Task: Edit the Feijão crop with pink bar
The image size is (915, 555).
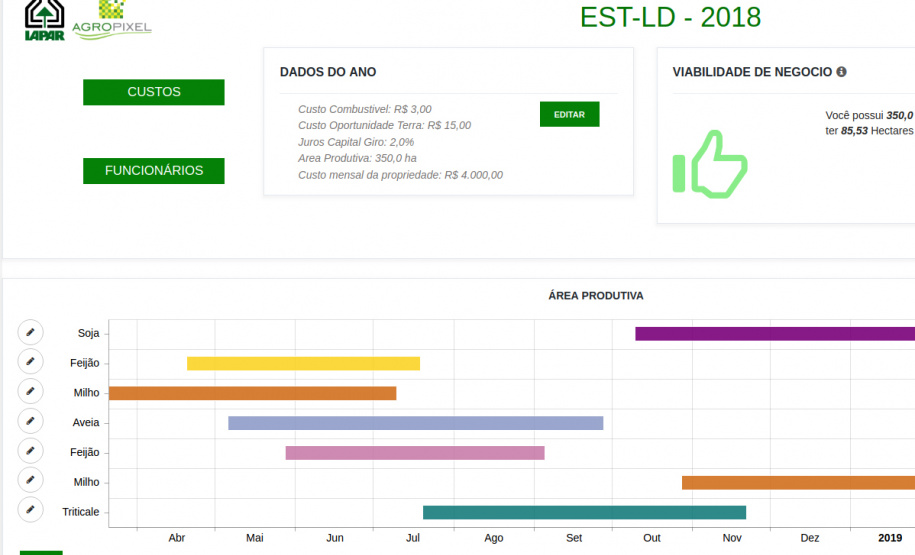Action: pos(30,451)
